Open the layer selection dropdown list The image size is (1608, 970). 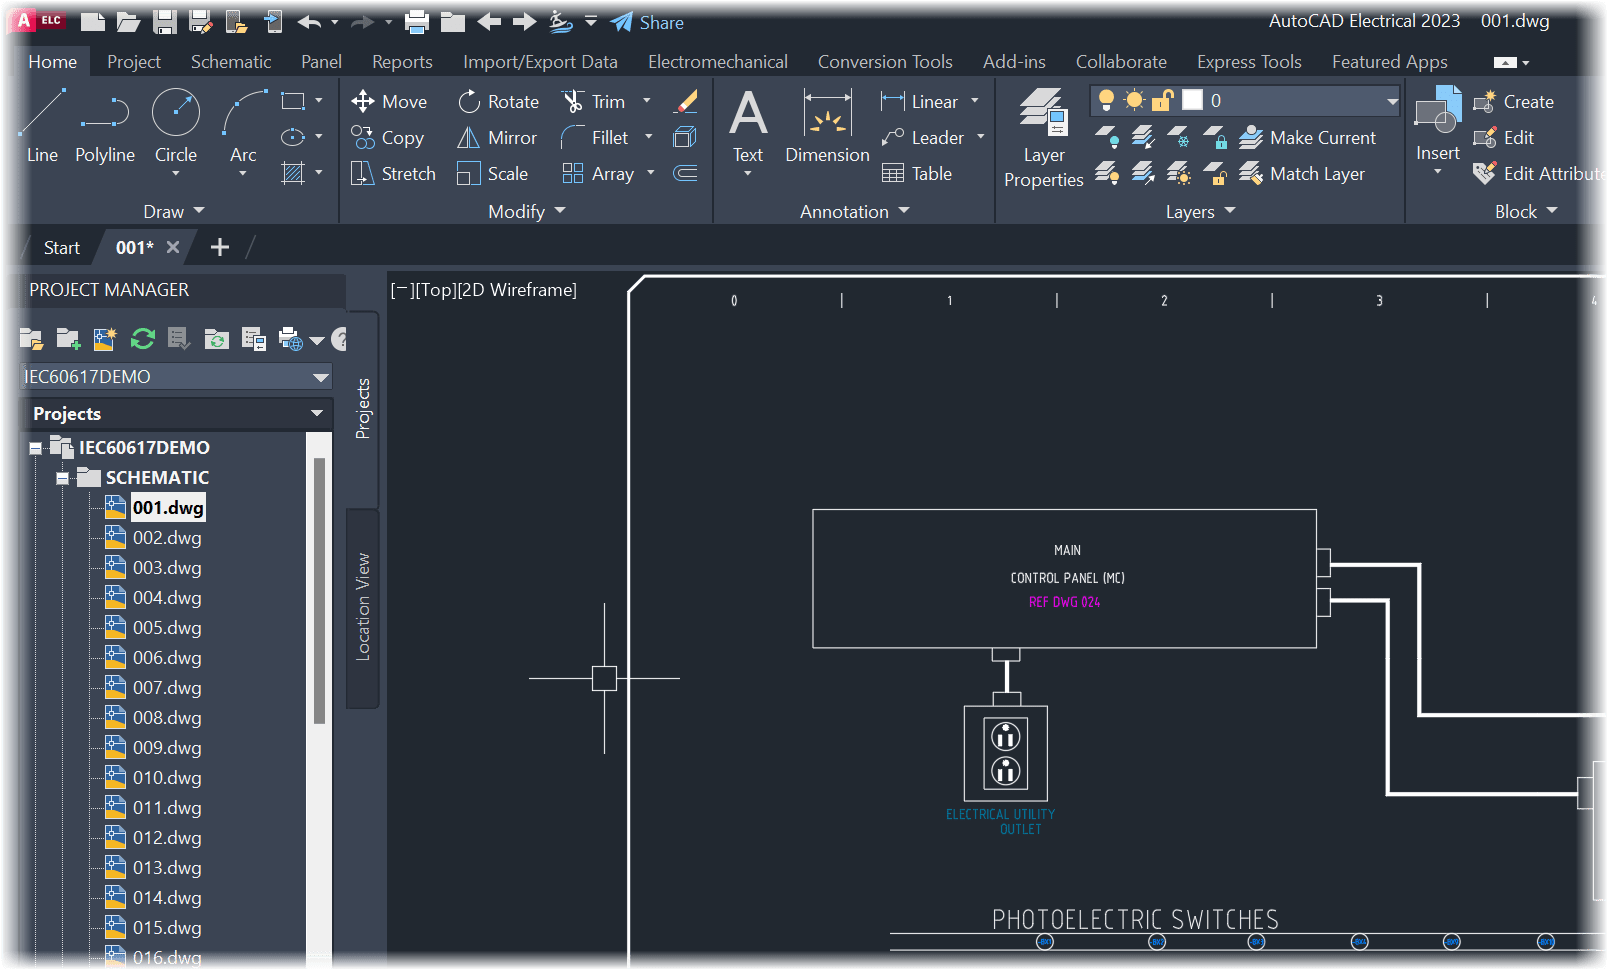pyautogui.click(x=1392, y=100)
